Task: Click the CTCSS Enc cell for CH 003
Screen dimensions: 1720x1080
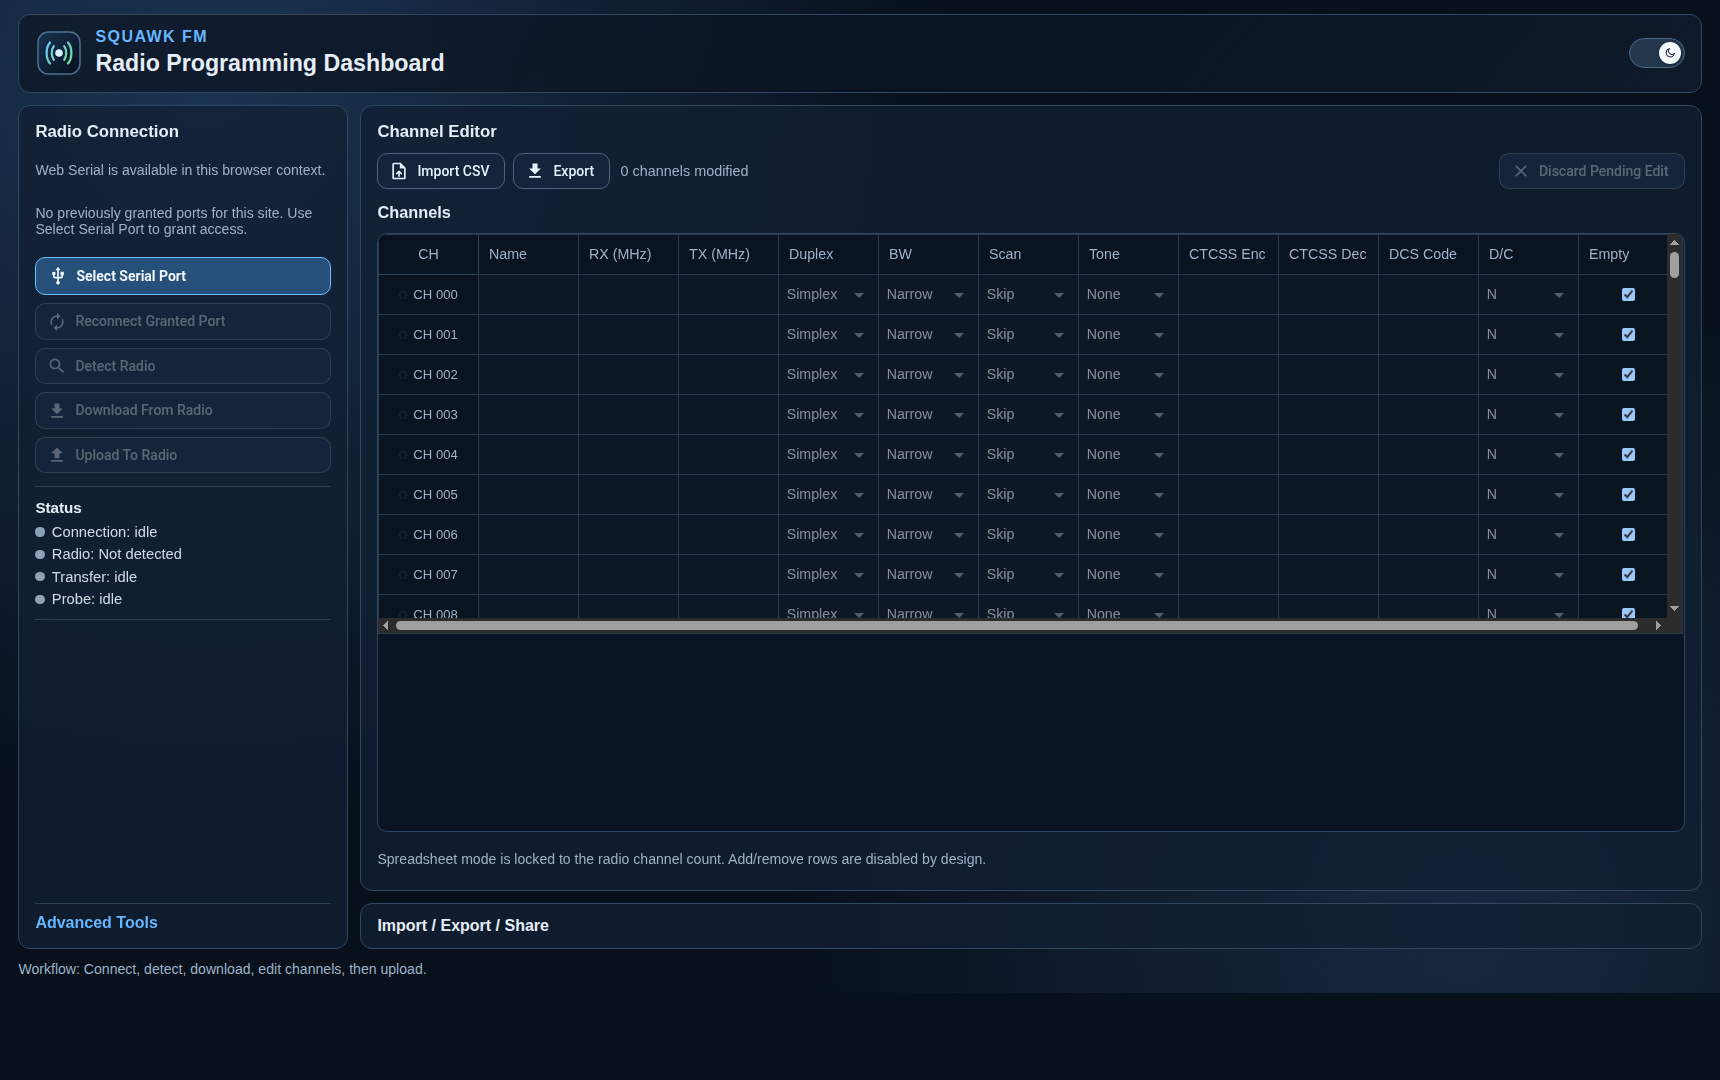Action: [1228, 415]
